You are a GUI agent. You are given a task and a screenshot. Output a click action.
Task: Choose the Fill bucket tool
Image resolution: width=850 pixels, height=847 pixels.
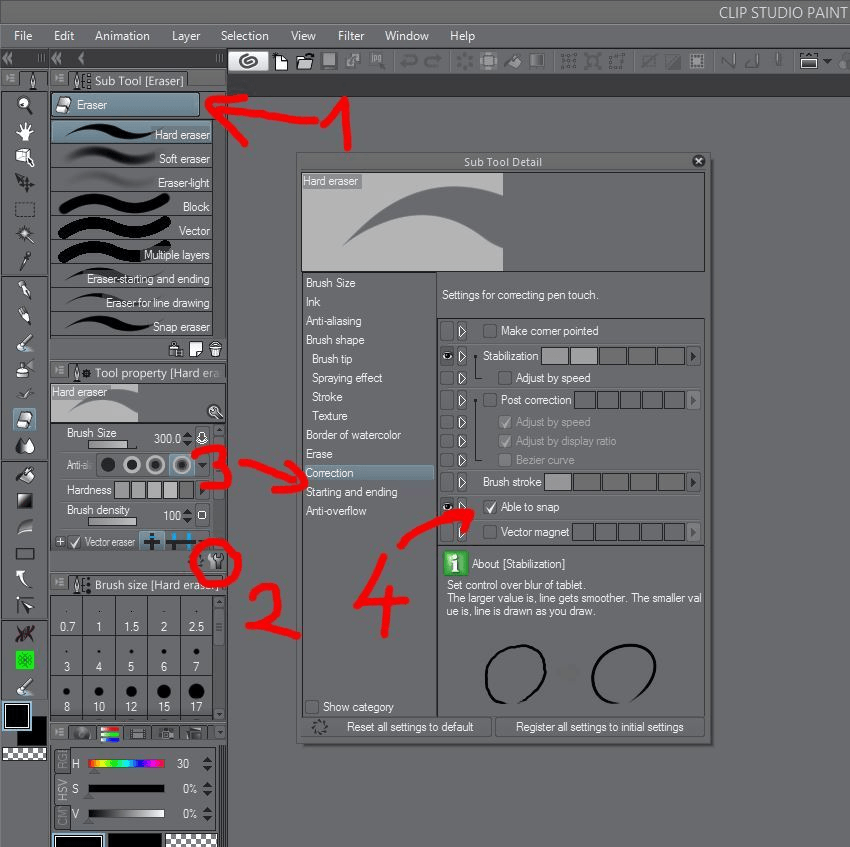[x=25, y=475]
